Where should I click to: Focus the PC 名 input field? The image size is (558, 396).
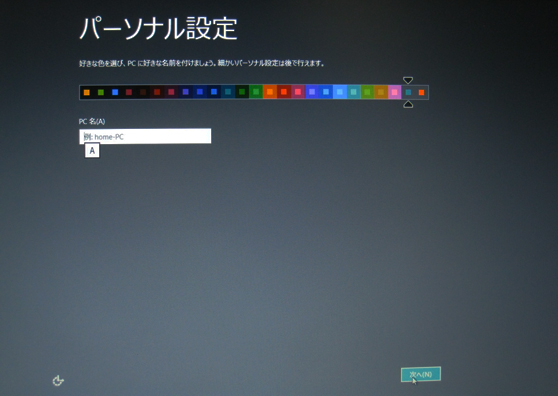pyautogui.click(x=145, y=136)
